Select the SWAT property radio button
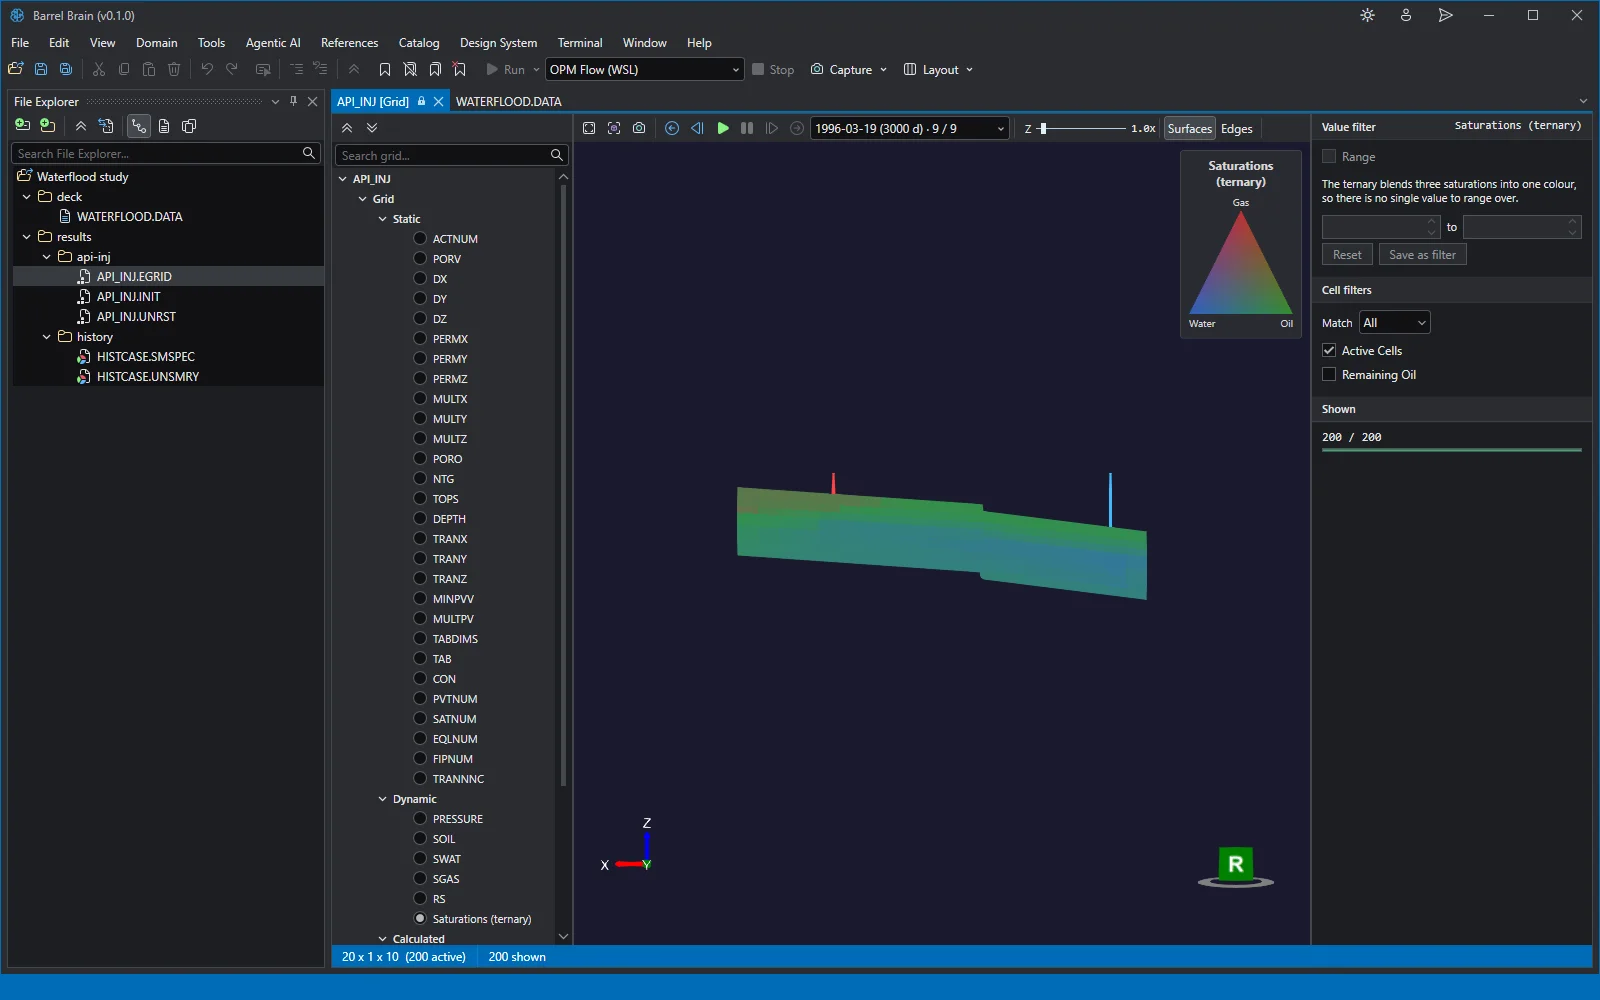The height and width of the screenshot is (1000, 1600). (420, 858)
